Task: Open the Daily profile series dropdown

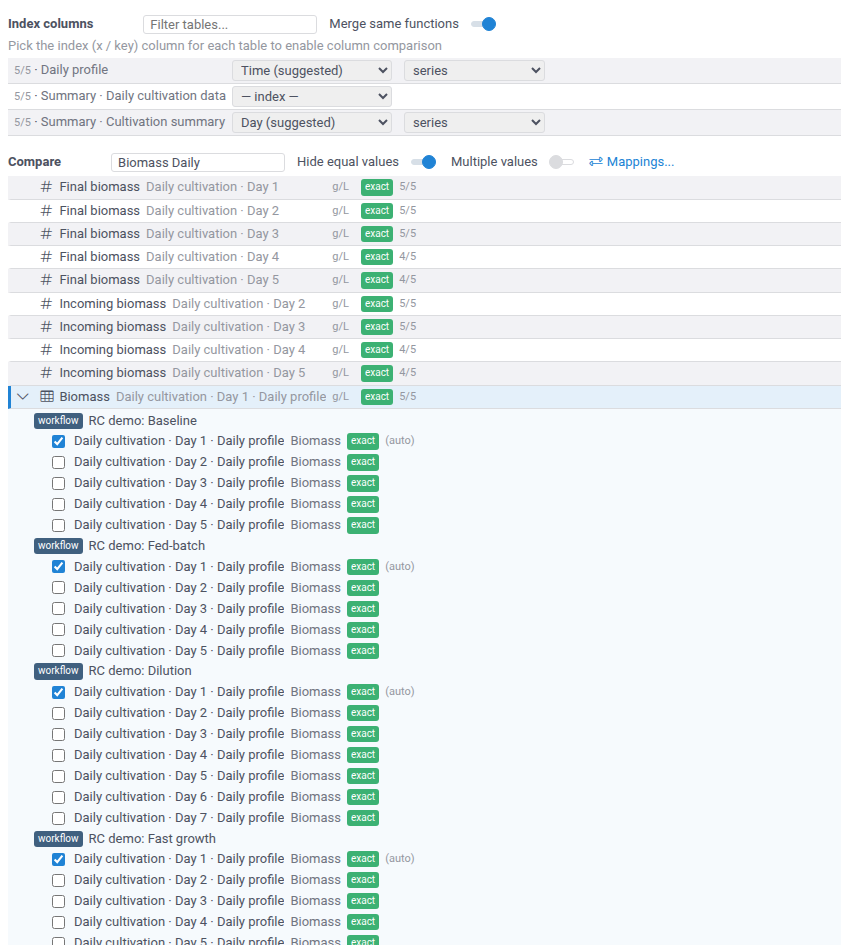Action: click(474, 71)
